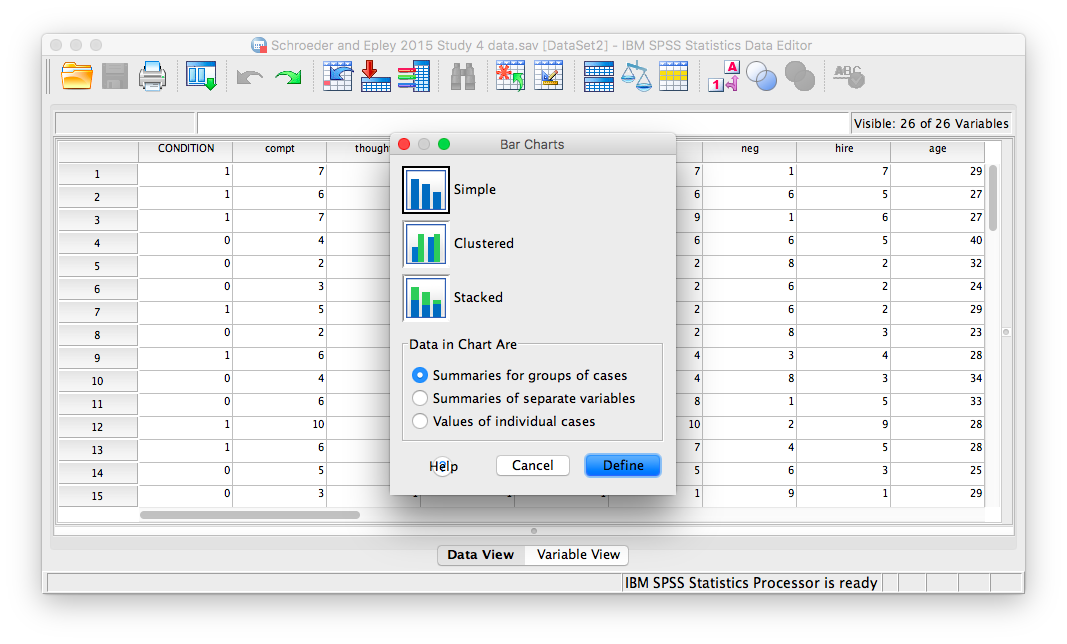The image size is (1067, 644).
Task: Click age value 24 in row 6
Action: [x=937, y=287]
